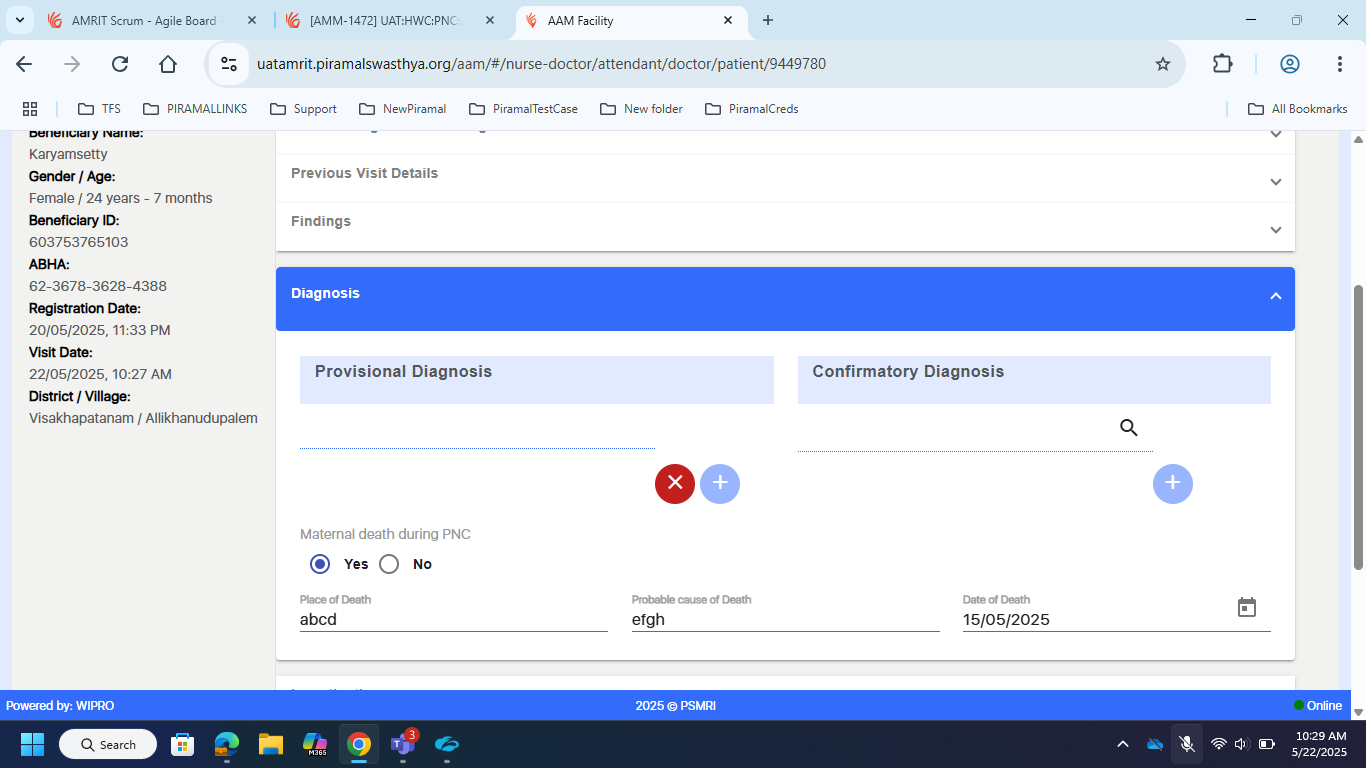1366x768 pixels.
Task: Open the New folder bookmark folder
Action: click(x=641, y=109)
